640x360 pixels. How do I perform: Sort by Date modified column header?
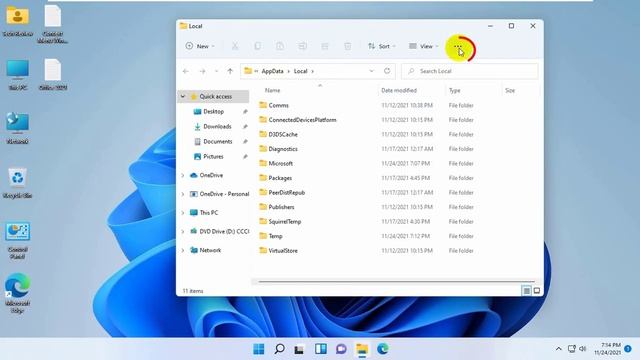coord(399,90)
